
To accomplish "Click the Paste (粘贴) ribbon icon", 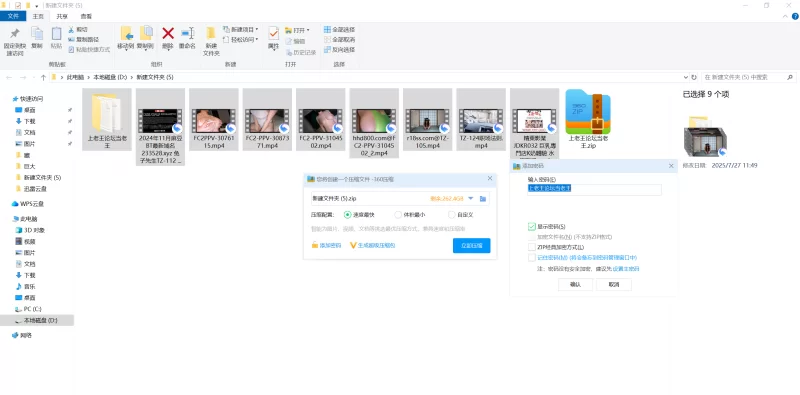I will (56, 34).
